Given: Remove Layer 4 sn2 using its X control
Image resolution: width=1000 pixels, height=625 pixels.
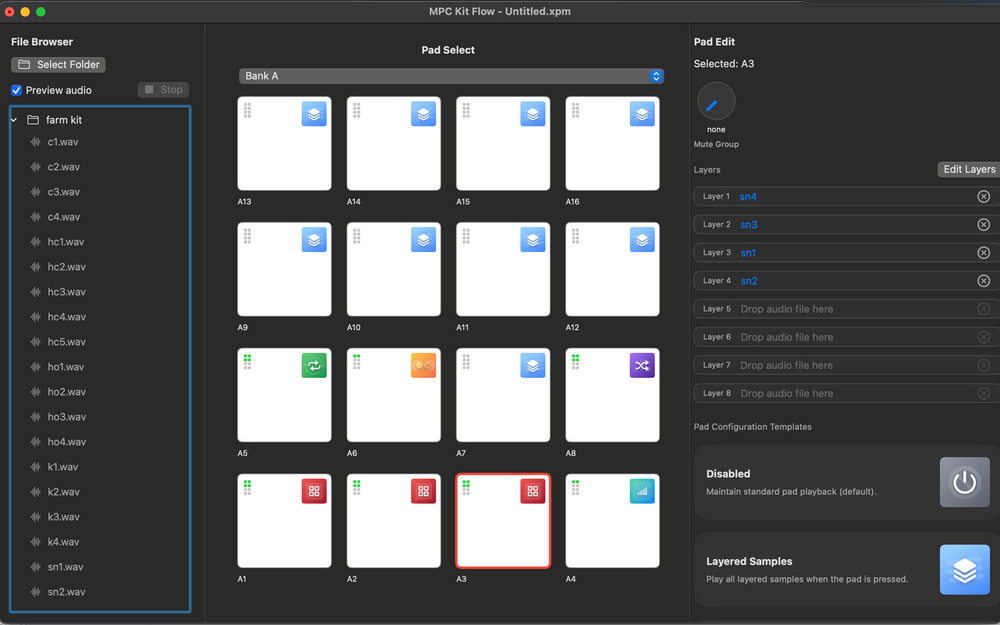Looking at the screenshot, I should (x=983, y=280).
